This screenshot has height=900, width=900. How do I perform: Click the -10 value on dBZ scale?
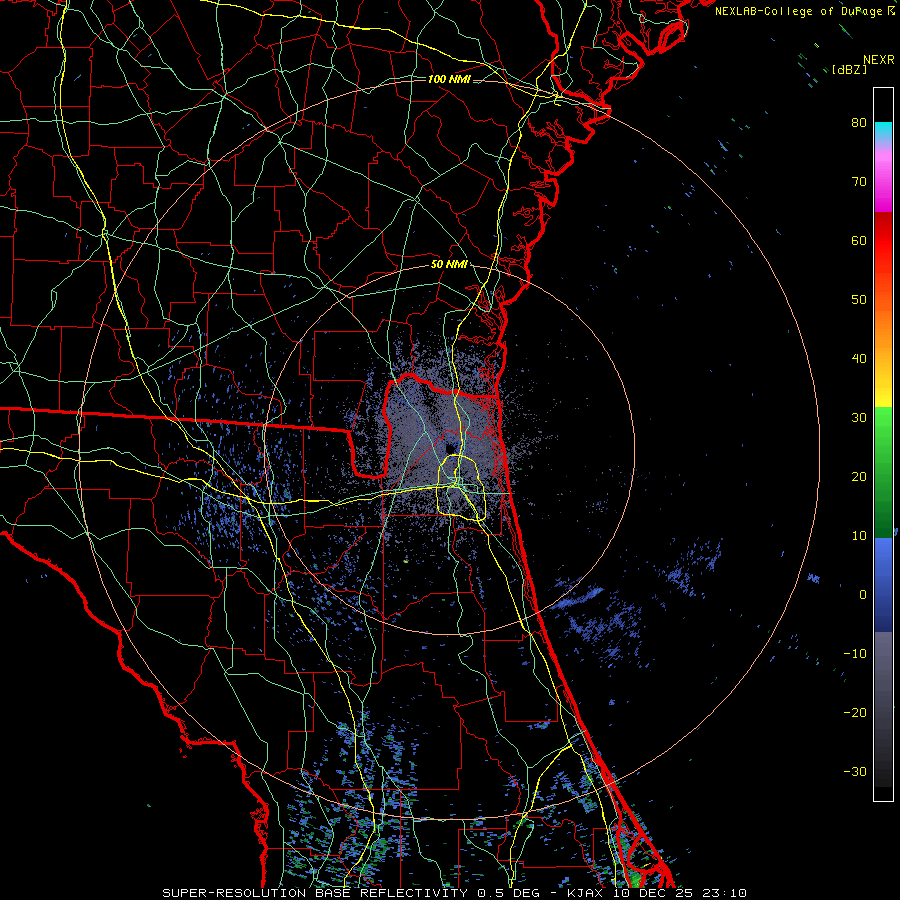click(x=855, y=653)
